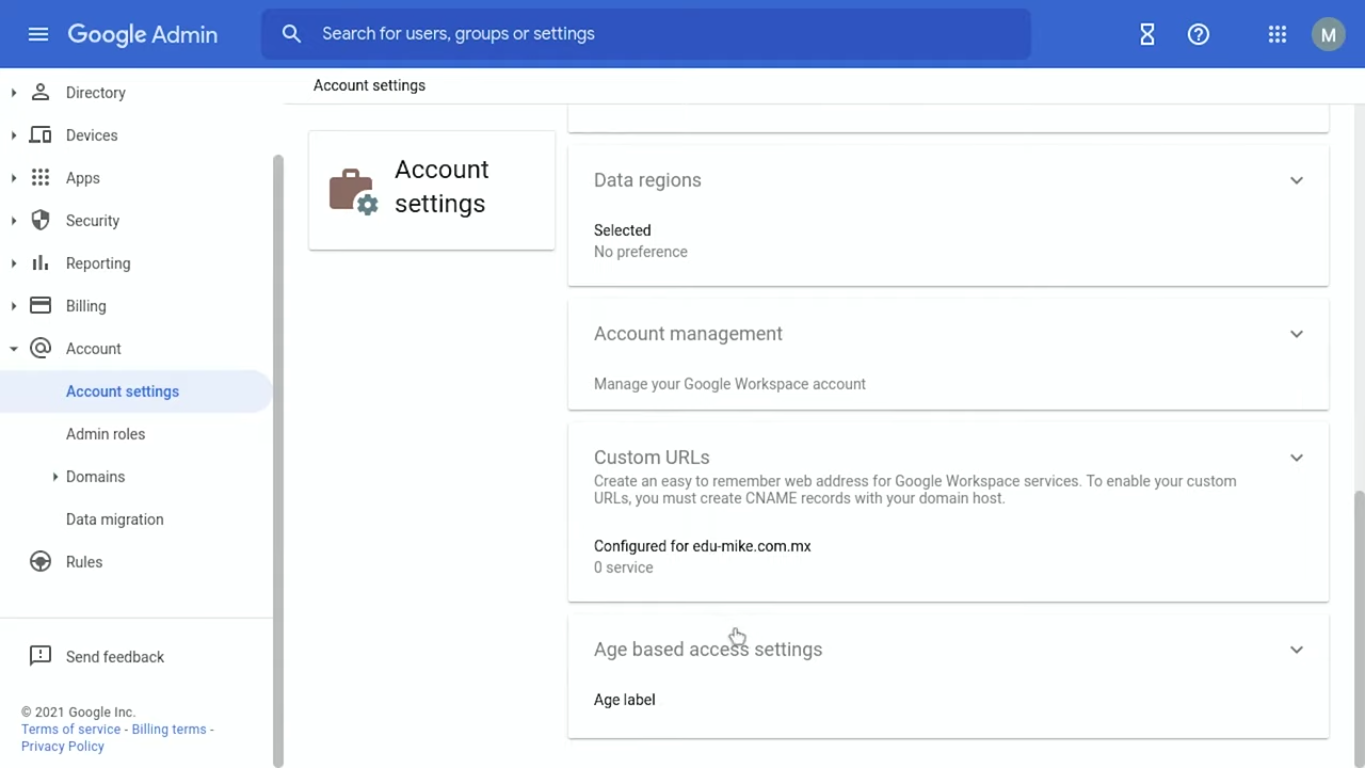
Task: Expand the Security tree arrow
Action: (x=13, y=220)
